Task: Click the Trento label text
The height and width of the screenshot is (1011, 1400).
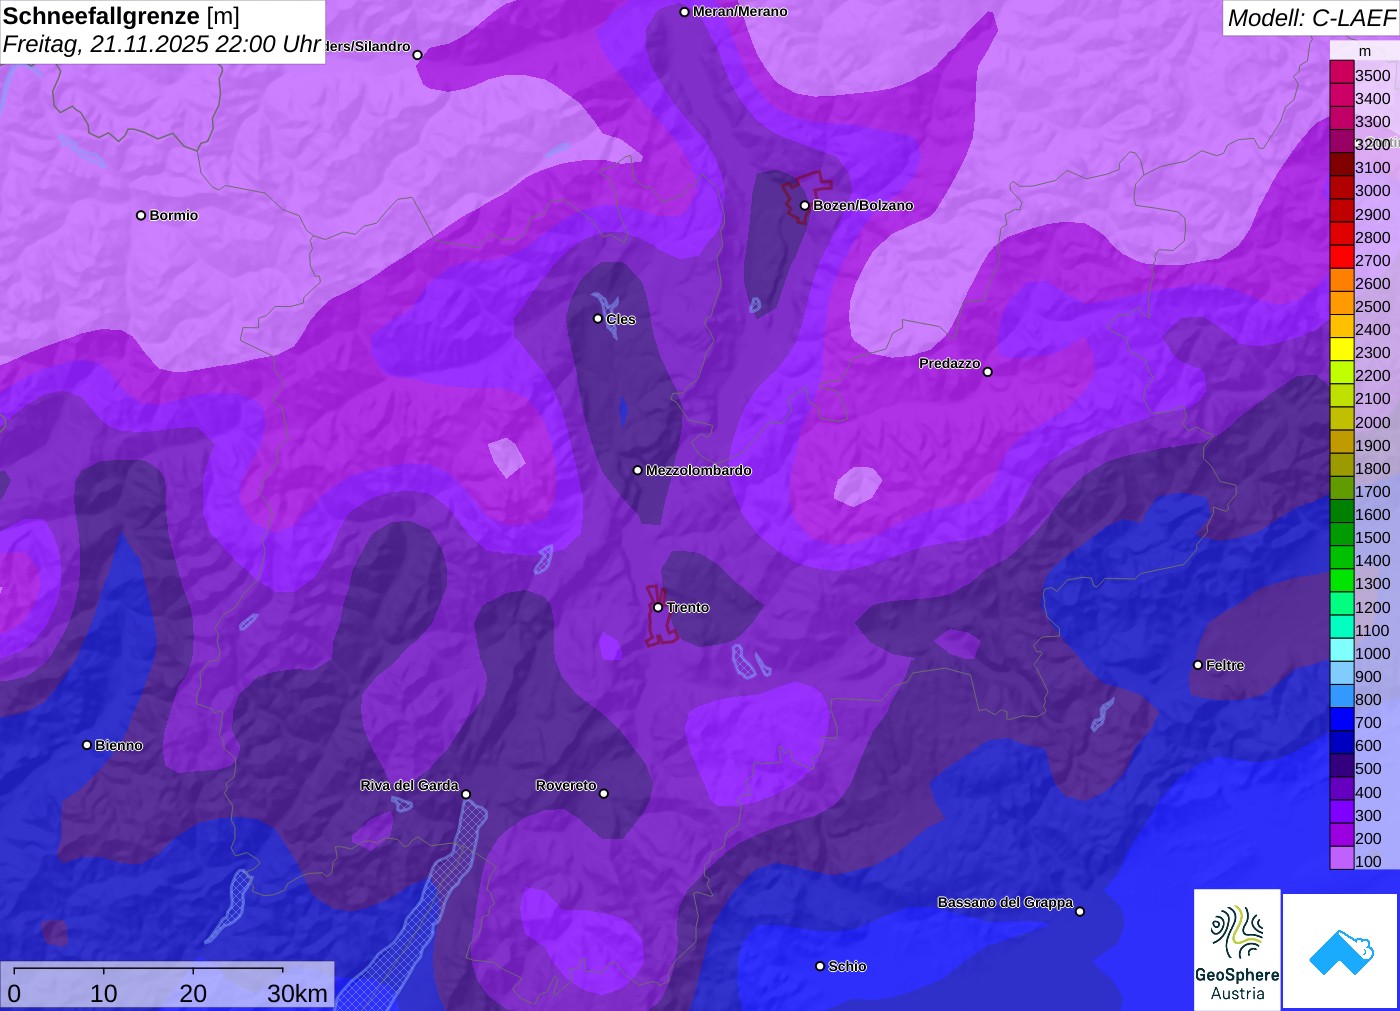Action: point(688,607)
